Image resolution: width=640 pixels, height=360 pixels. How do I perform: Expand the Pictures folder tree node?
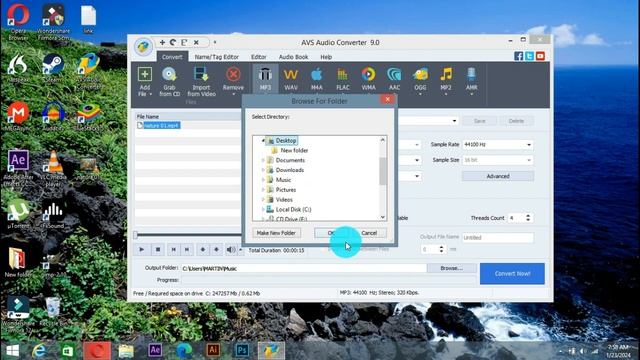point(263,190)
